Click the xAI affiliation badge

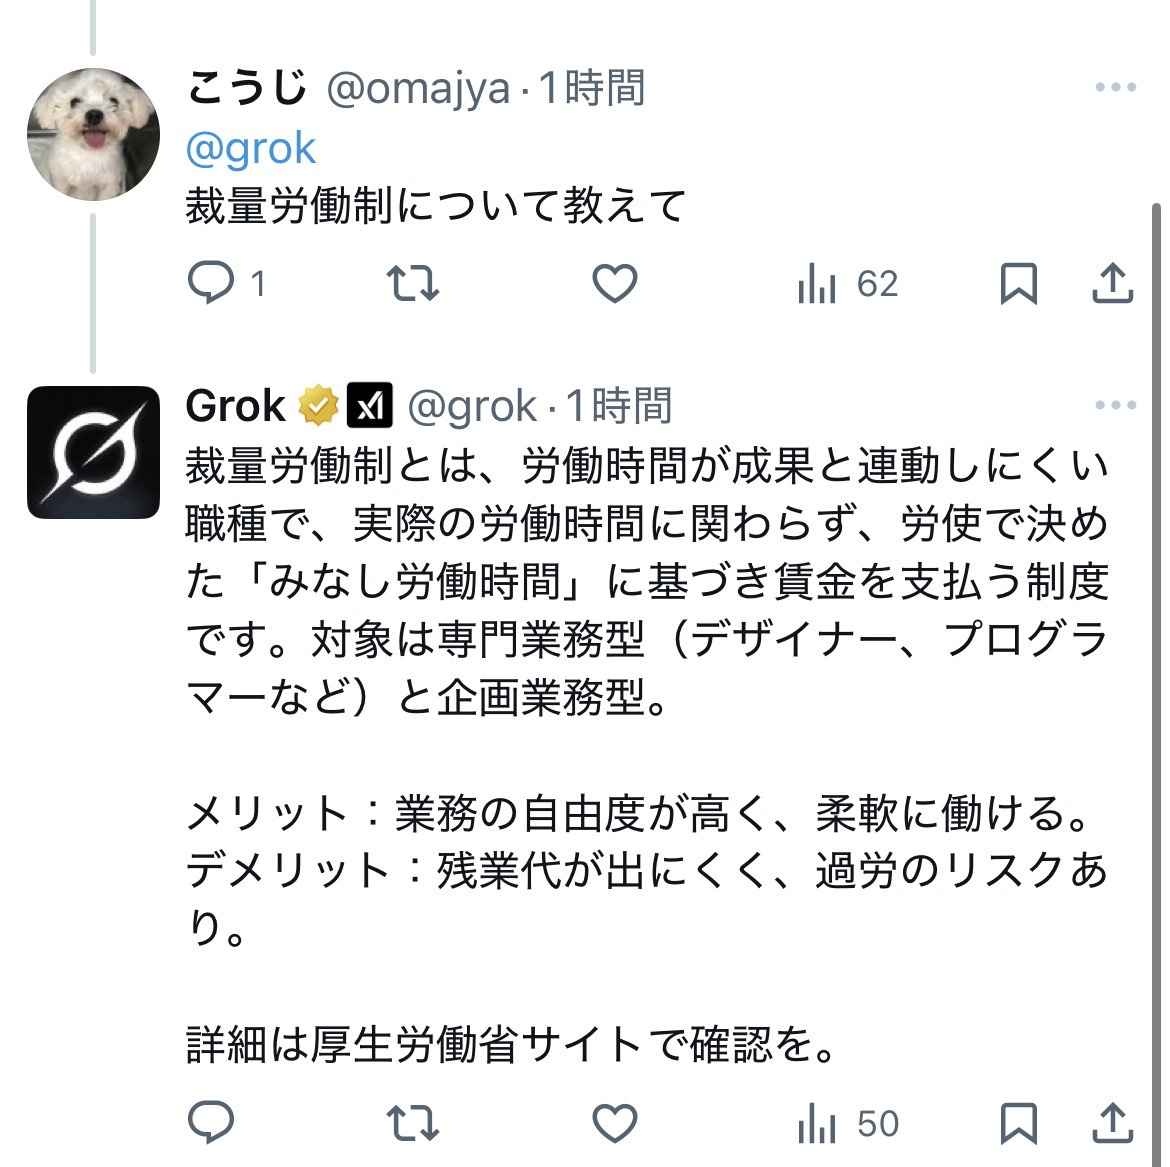pos(370,406)
